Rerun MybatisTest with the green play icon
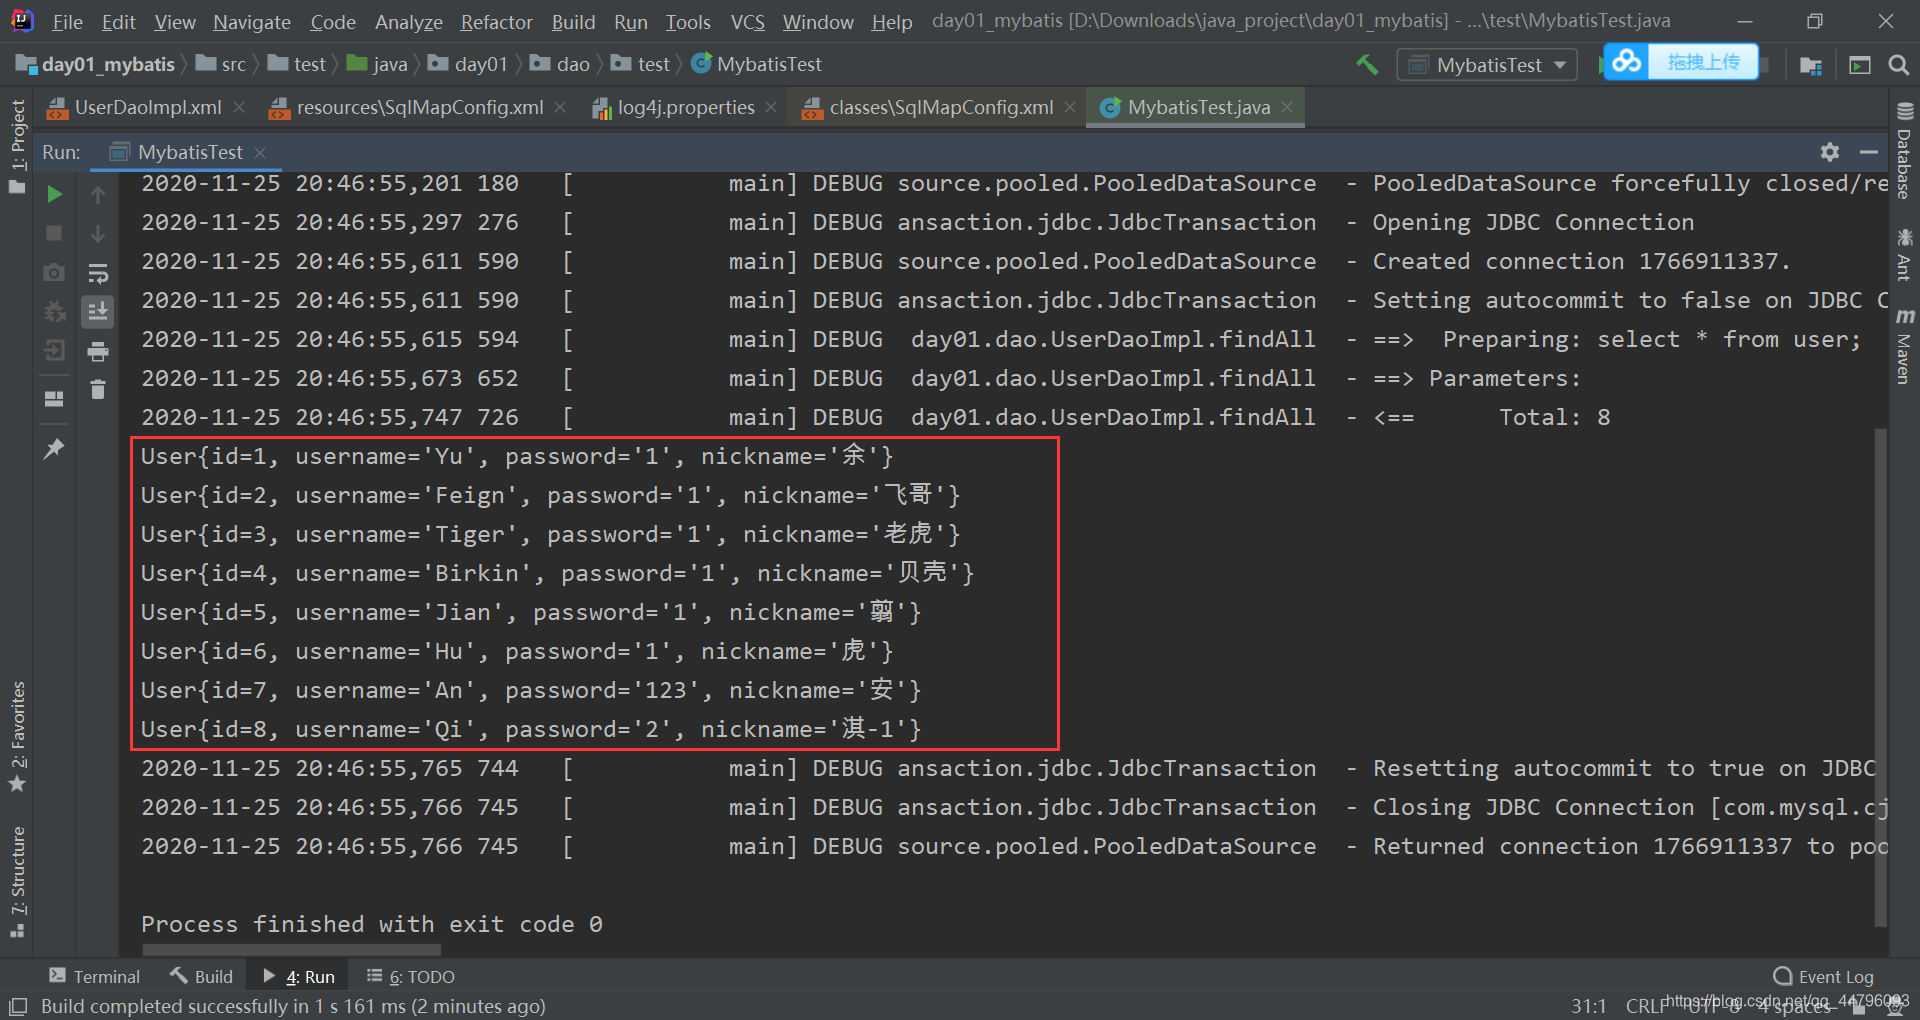 (55, 194)
